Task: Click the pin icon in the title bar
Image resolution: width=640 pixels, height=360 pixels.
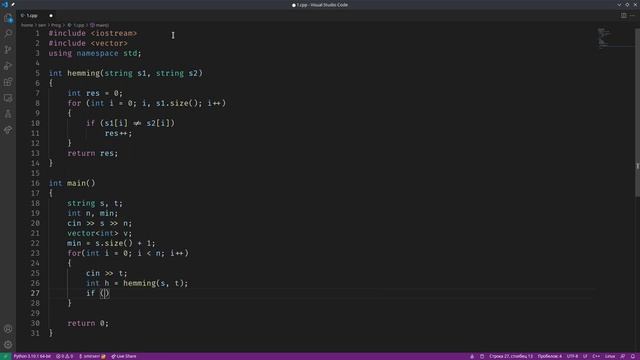Action: (13, 4)
